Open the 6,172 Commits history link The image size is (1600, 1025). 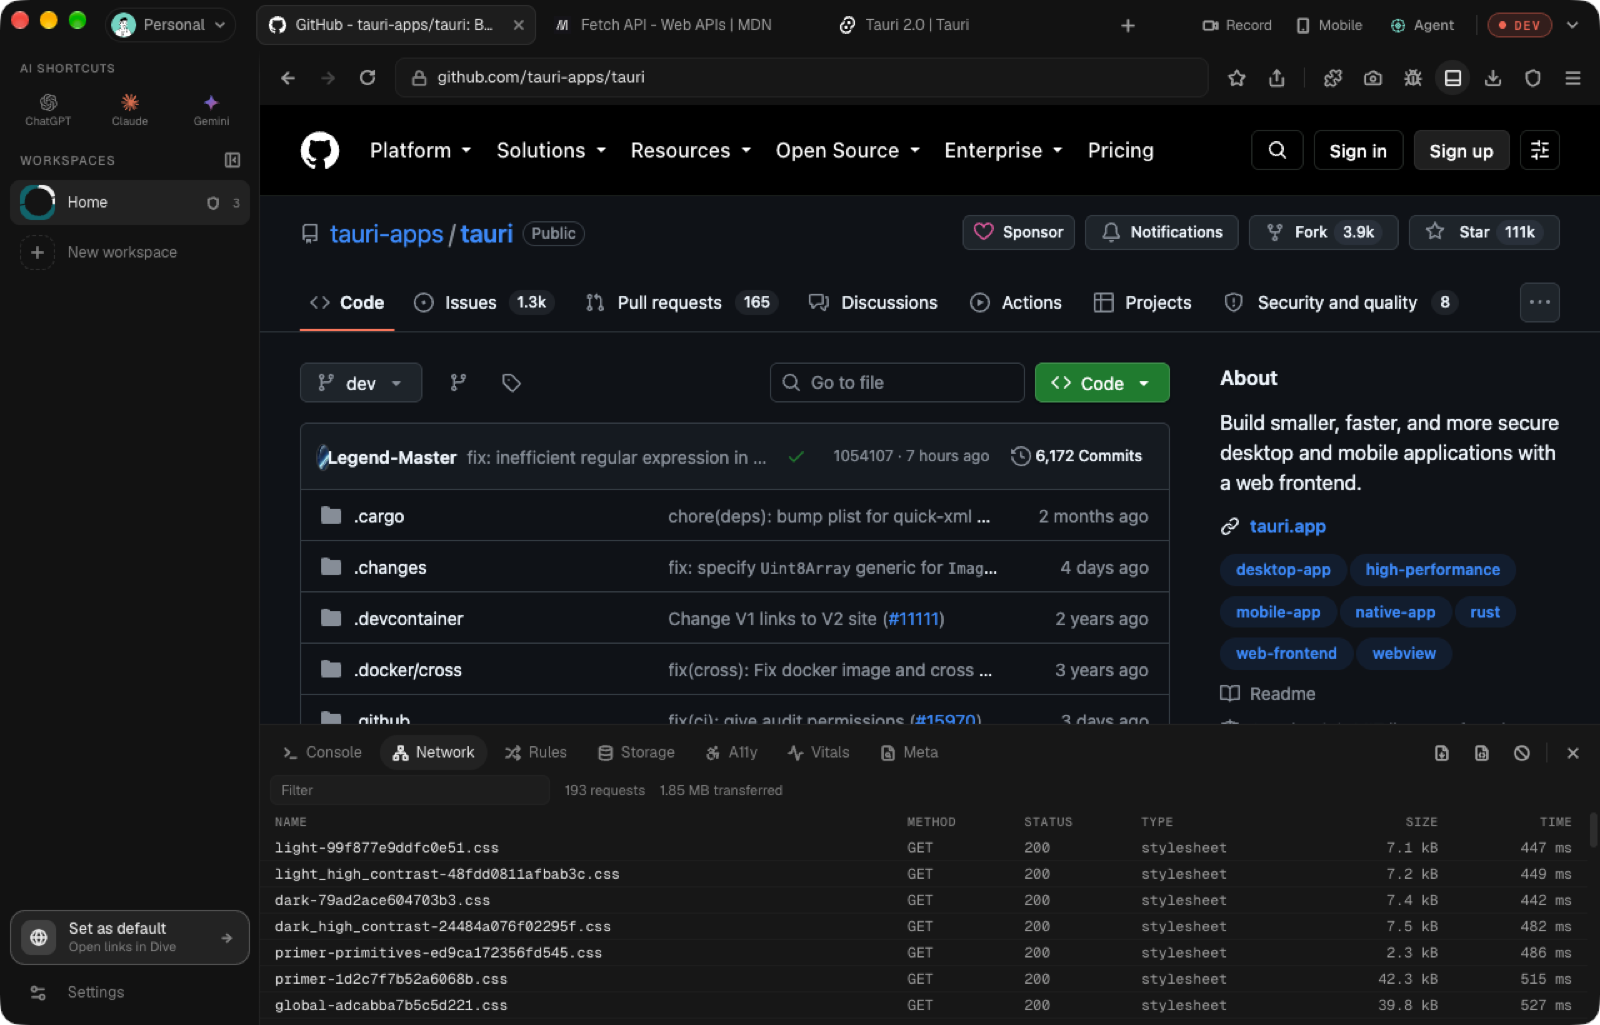click(1076, 456)
